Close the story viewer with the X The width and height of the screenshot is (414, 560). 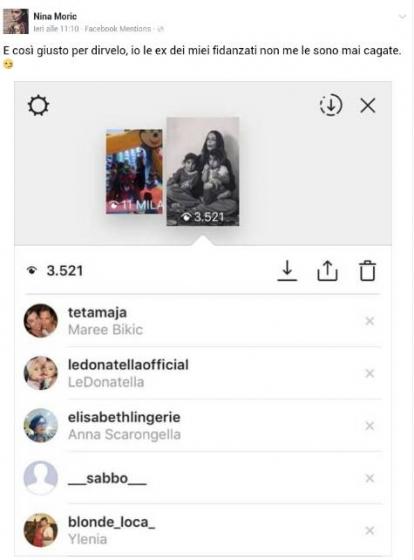click(368, 106)
